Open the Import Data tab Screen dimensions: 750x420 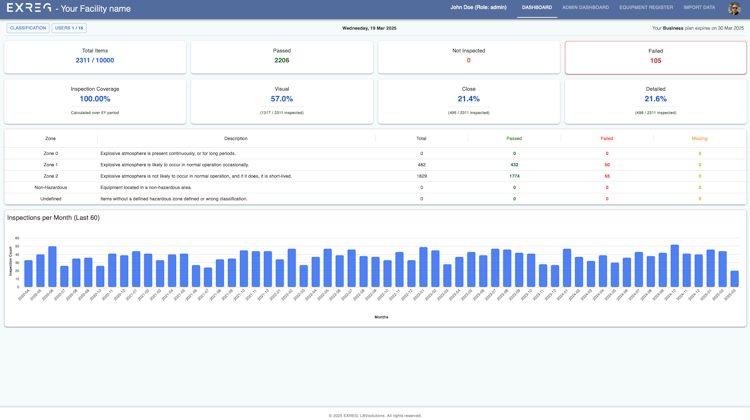pos(699,8)
